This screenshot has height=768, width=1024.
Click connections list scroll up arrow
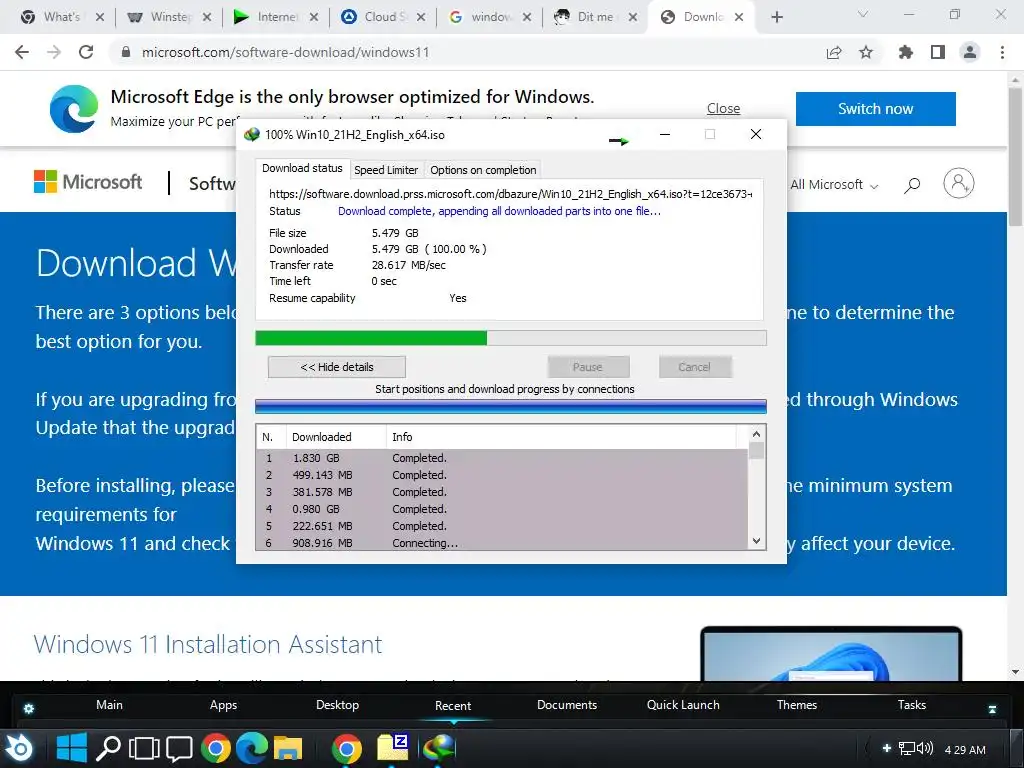[756, 434]
